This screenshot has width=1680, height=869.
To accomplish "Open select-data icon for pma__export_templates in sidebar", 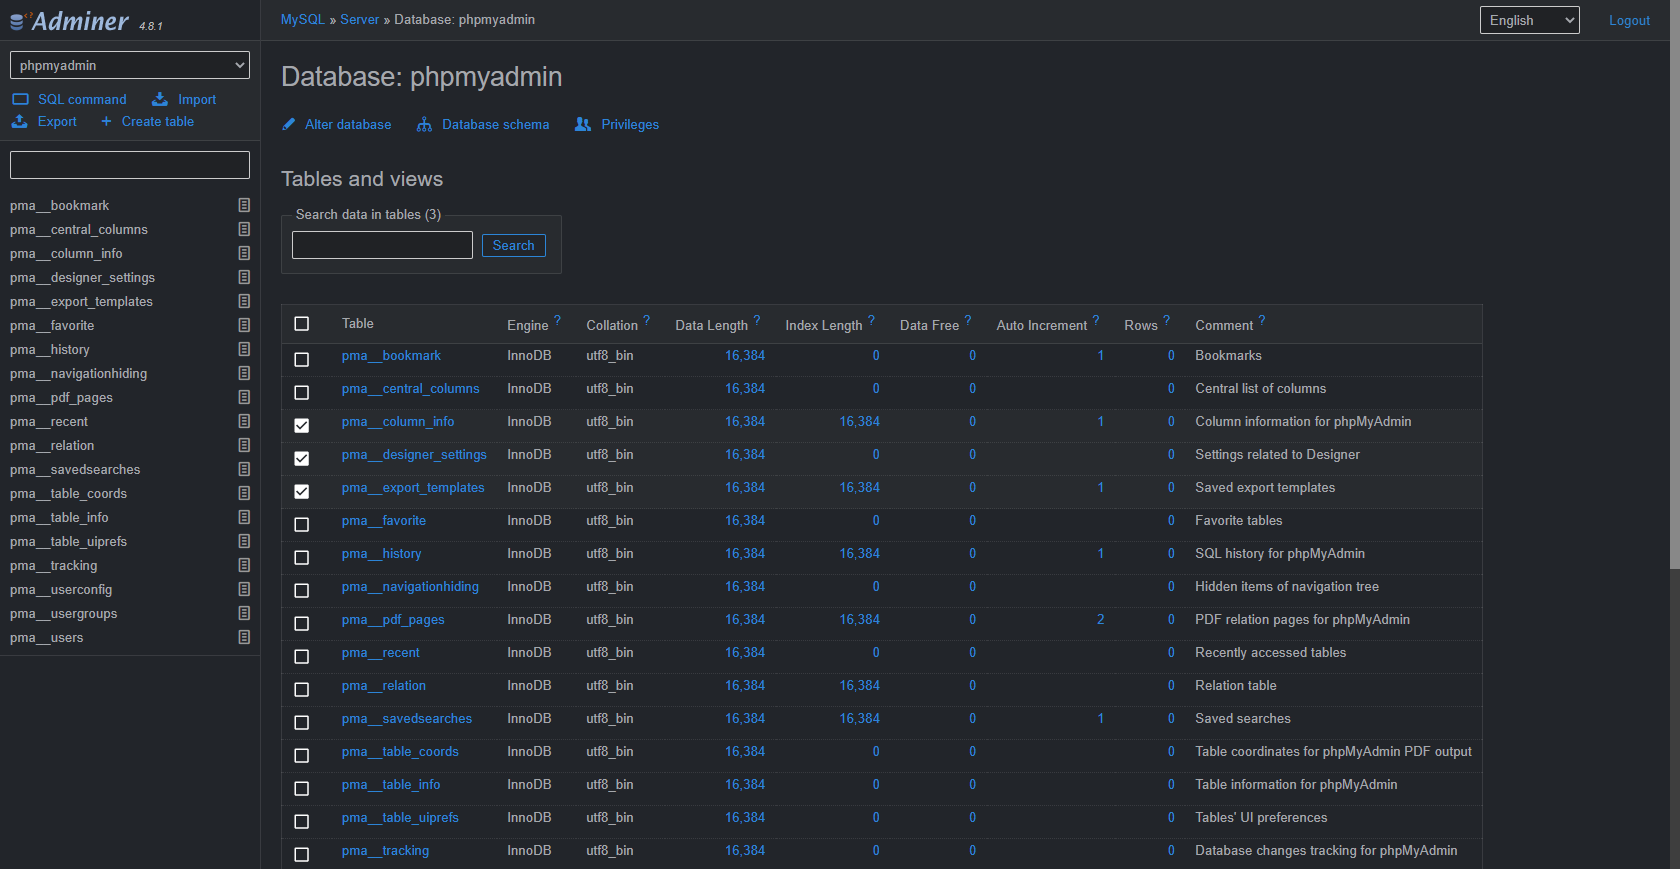I will pos(244,301).
